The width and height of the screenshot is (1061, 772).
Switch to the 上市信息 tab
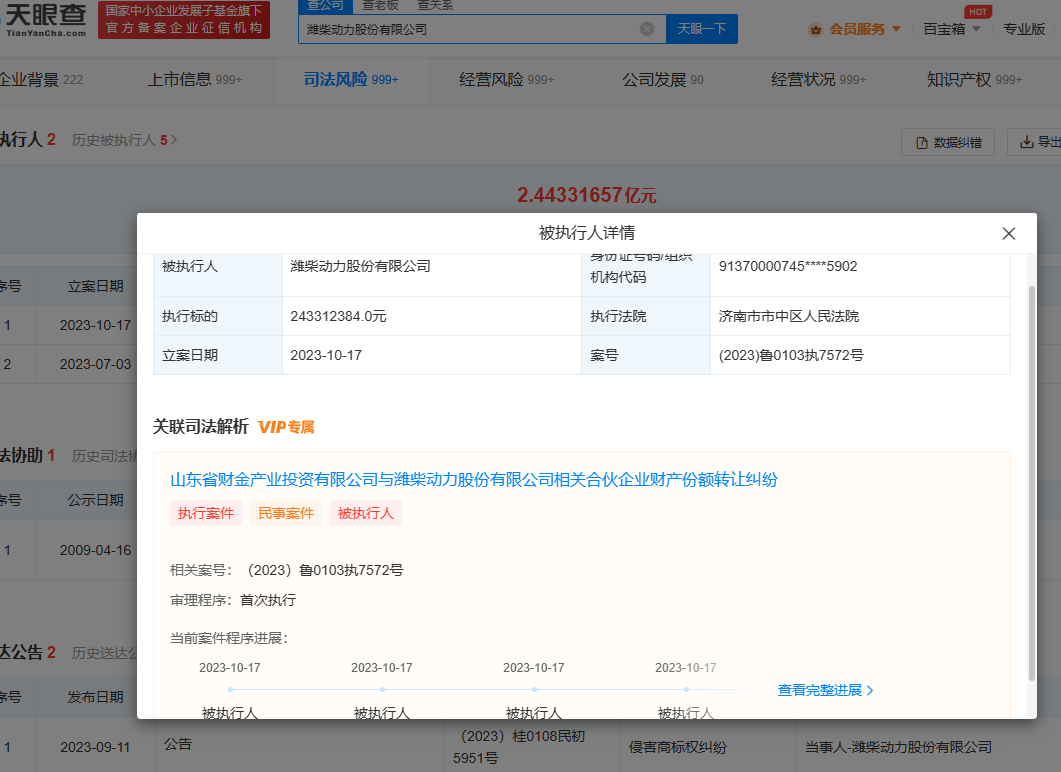click(195, 80)
